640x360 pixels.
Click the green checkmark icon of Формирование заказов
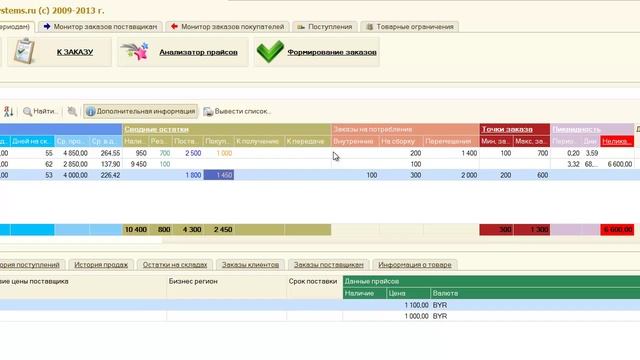coord(270,51)
